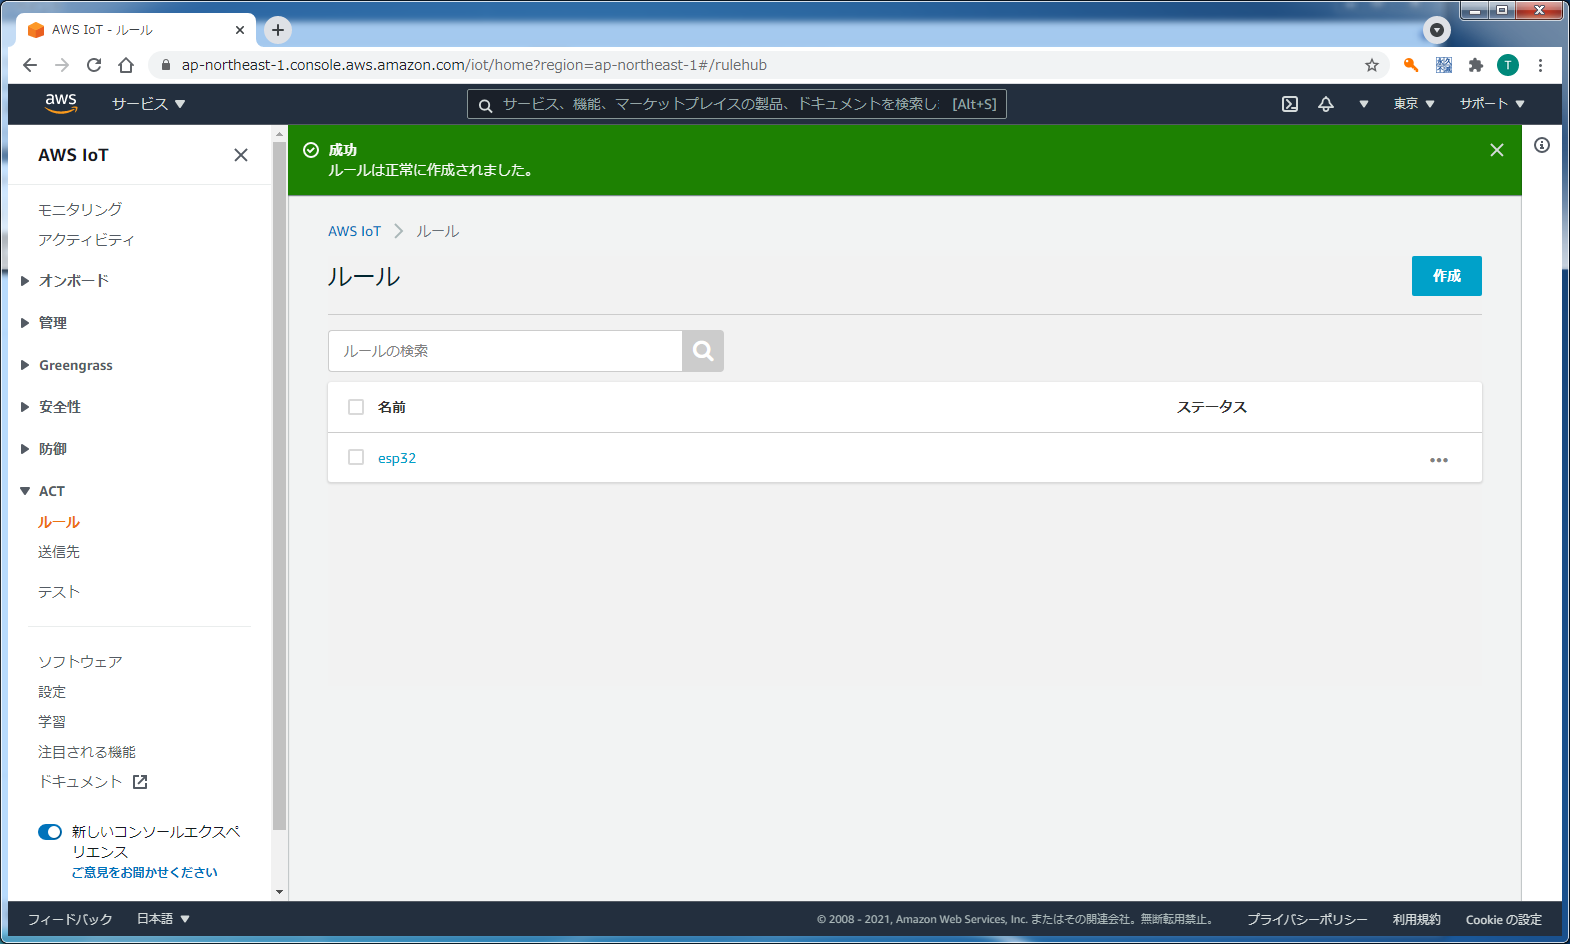Click the rule search magnifier button
The height and width of the screenshot is (944, 1570).
(x=703, y=351)
